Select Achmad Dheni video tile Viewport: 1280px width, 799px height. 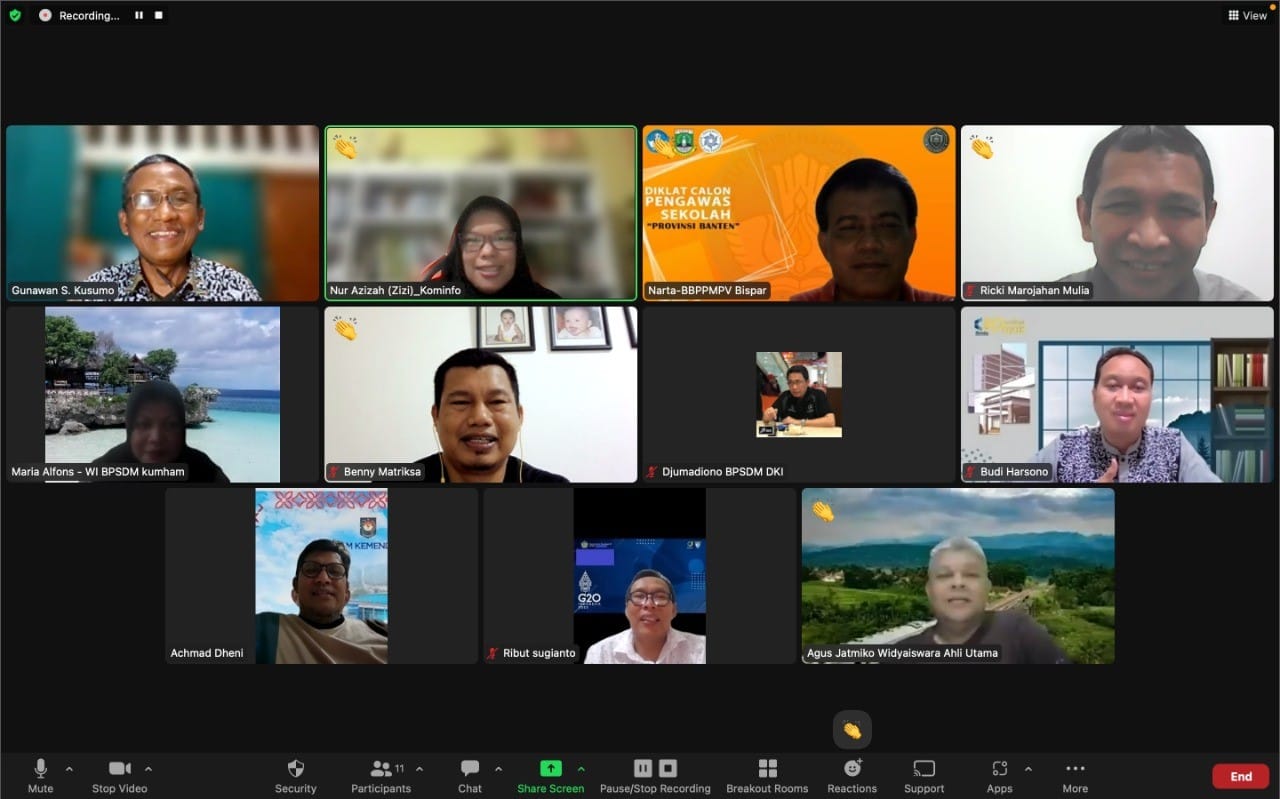321,576
